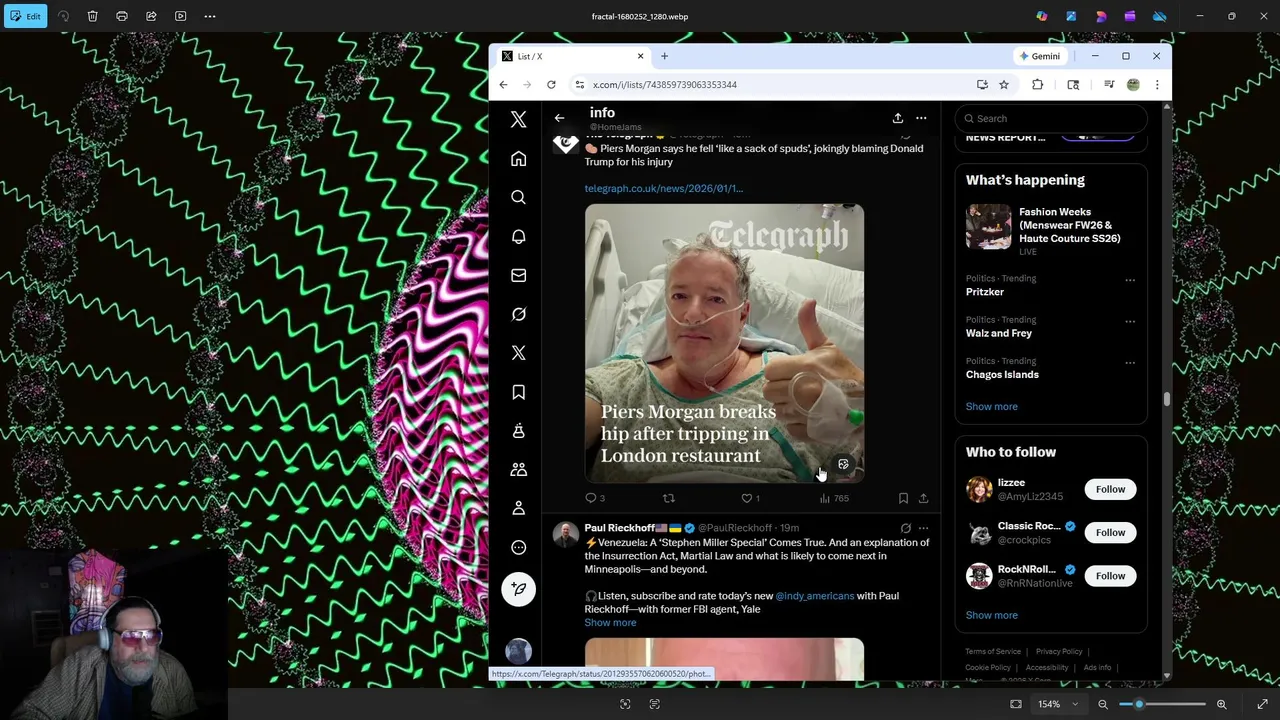Open Notifications bell in X sidebar
This screenshot has height=720, width=1280.
518,237
